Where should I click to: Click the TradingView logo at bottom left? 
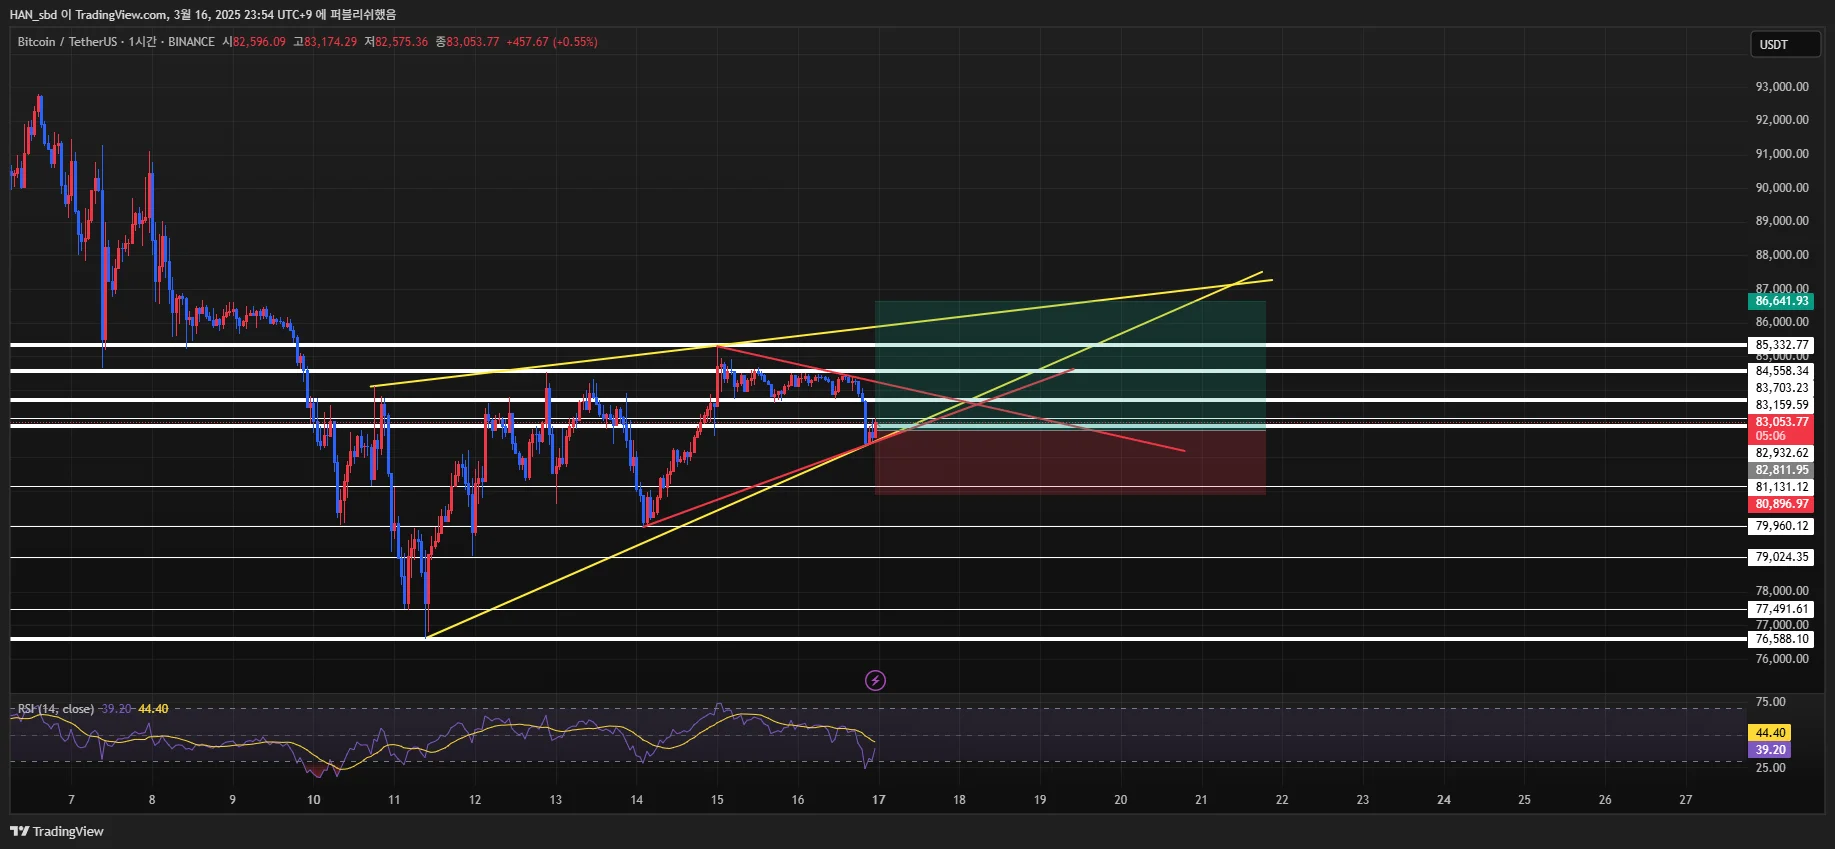(57, 831)
